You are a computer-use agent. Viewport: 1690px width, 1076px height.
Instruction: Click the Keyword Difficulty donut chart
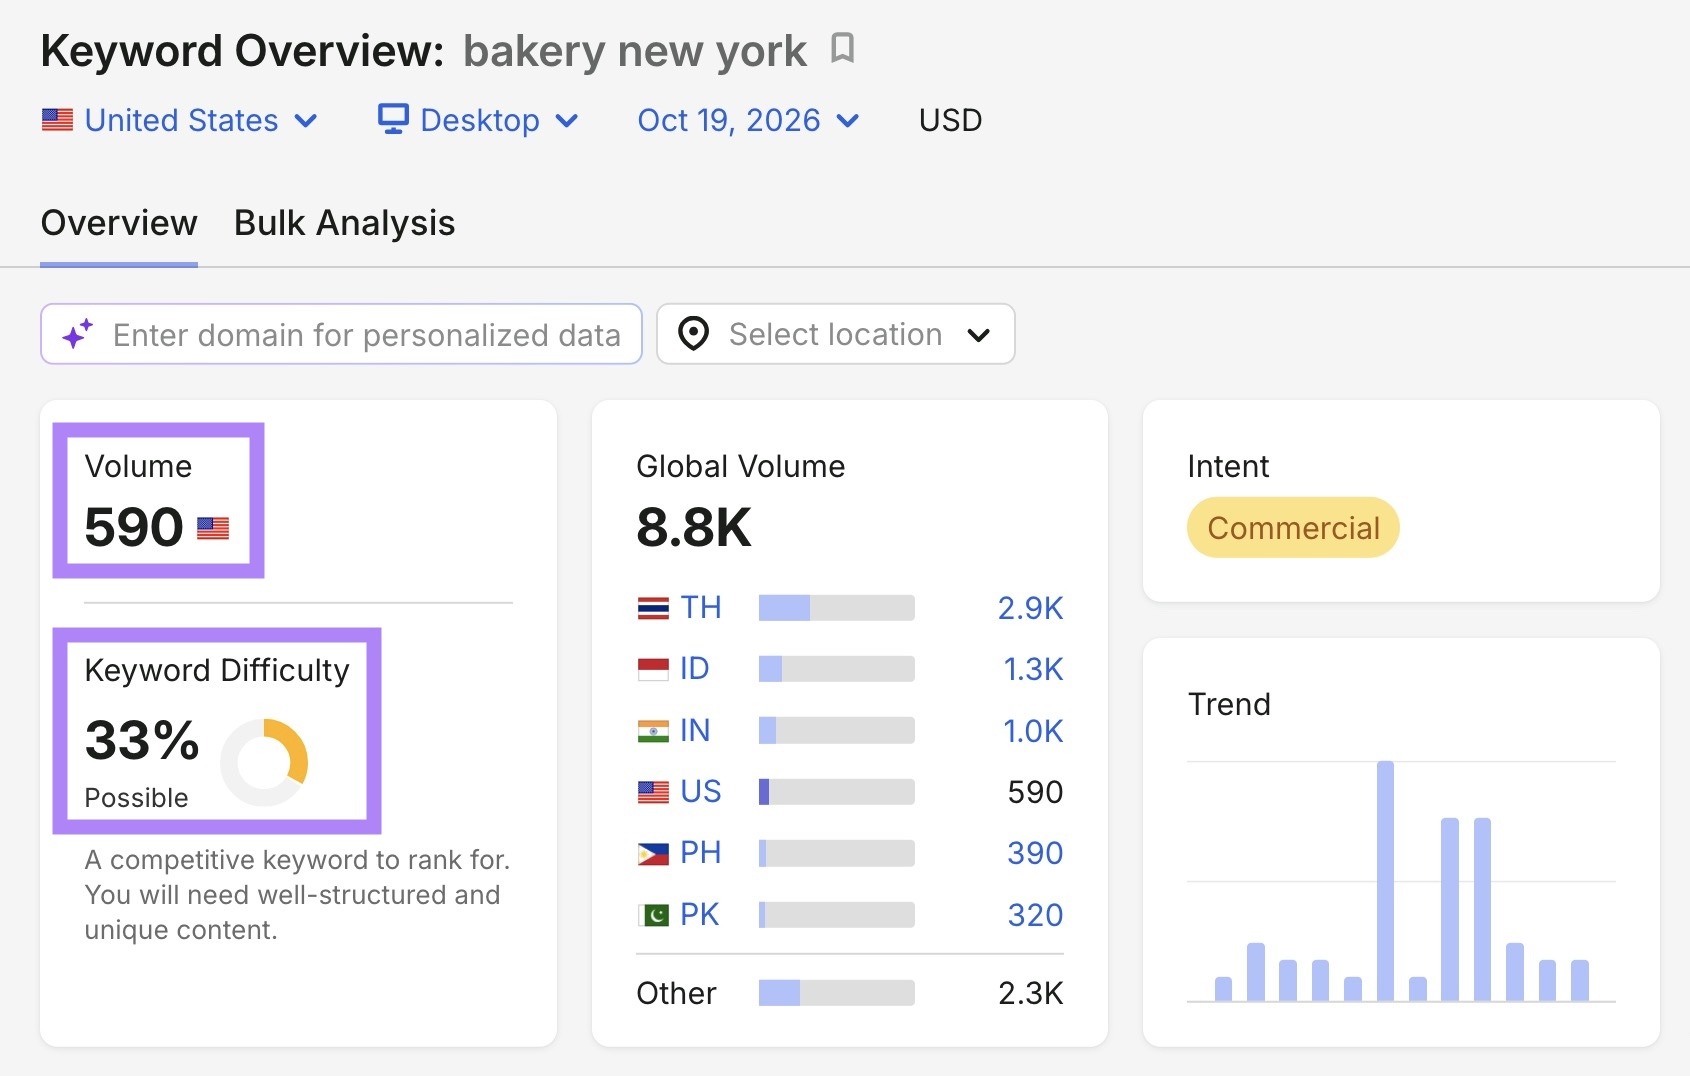click(264, 762)
